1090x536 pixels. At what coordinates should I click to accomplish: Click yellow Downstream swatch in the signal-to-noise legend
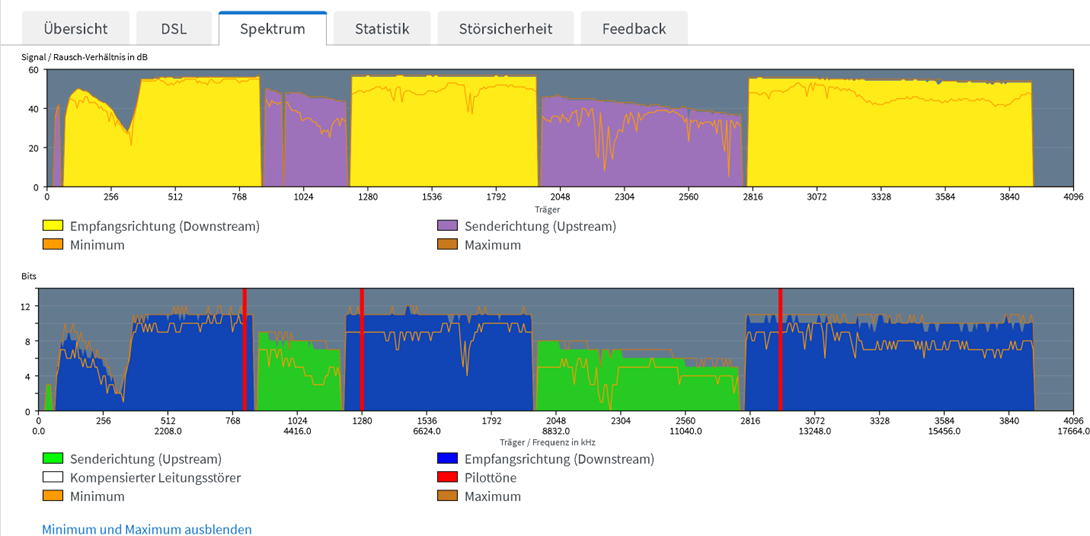(52, 226)
